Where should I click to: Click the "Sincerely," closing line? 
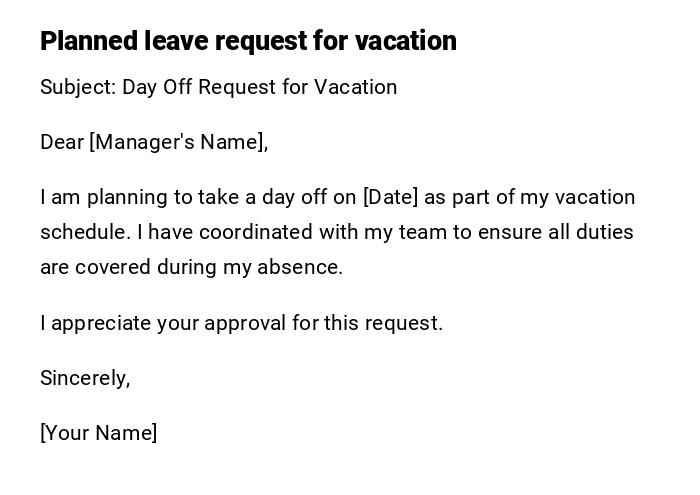pyautogui.click(x=85, y=378)
